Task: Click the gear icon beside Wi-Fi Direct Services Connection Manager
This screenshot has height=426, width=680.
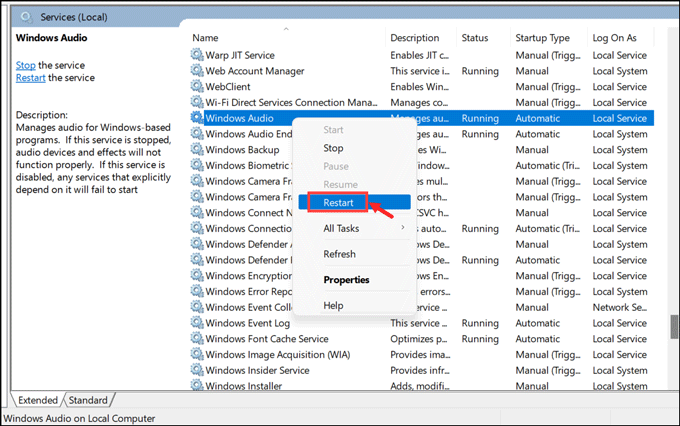Action: [197, 102]
